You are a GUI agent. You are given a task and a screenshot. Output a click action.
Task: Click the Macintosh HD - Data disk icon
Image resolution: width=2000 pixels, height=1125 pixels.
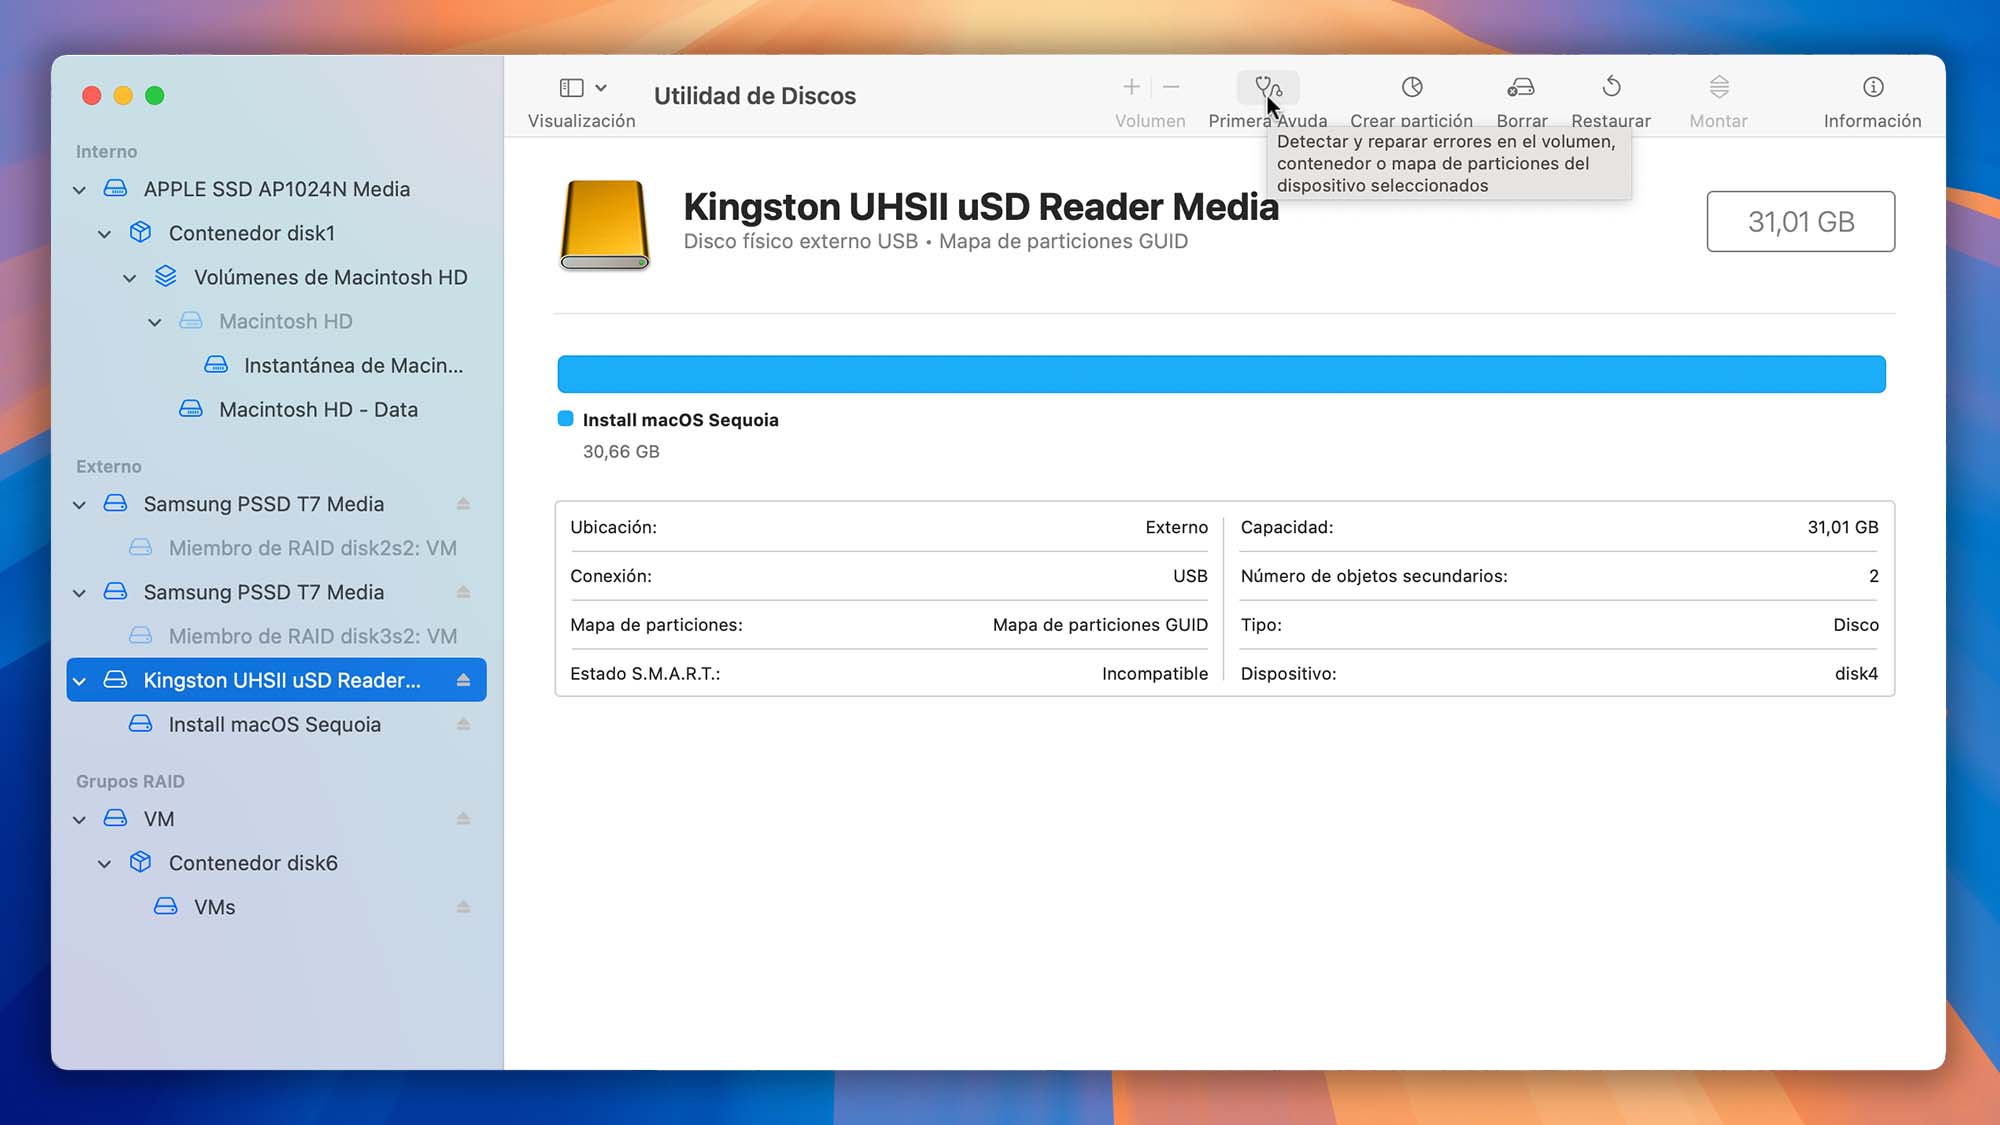tap(191, 409)
